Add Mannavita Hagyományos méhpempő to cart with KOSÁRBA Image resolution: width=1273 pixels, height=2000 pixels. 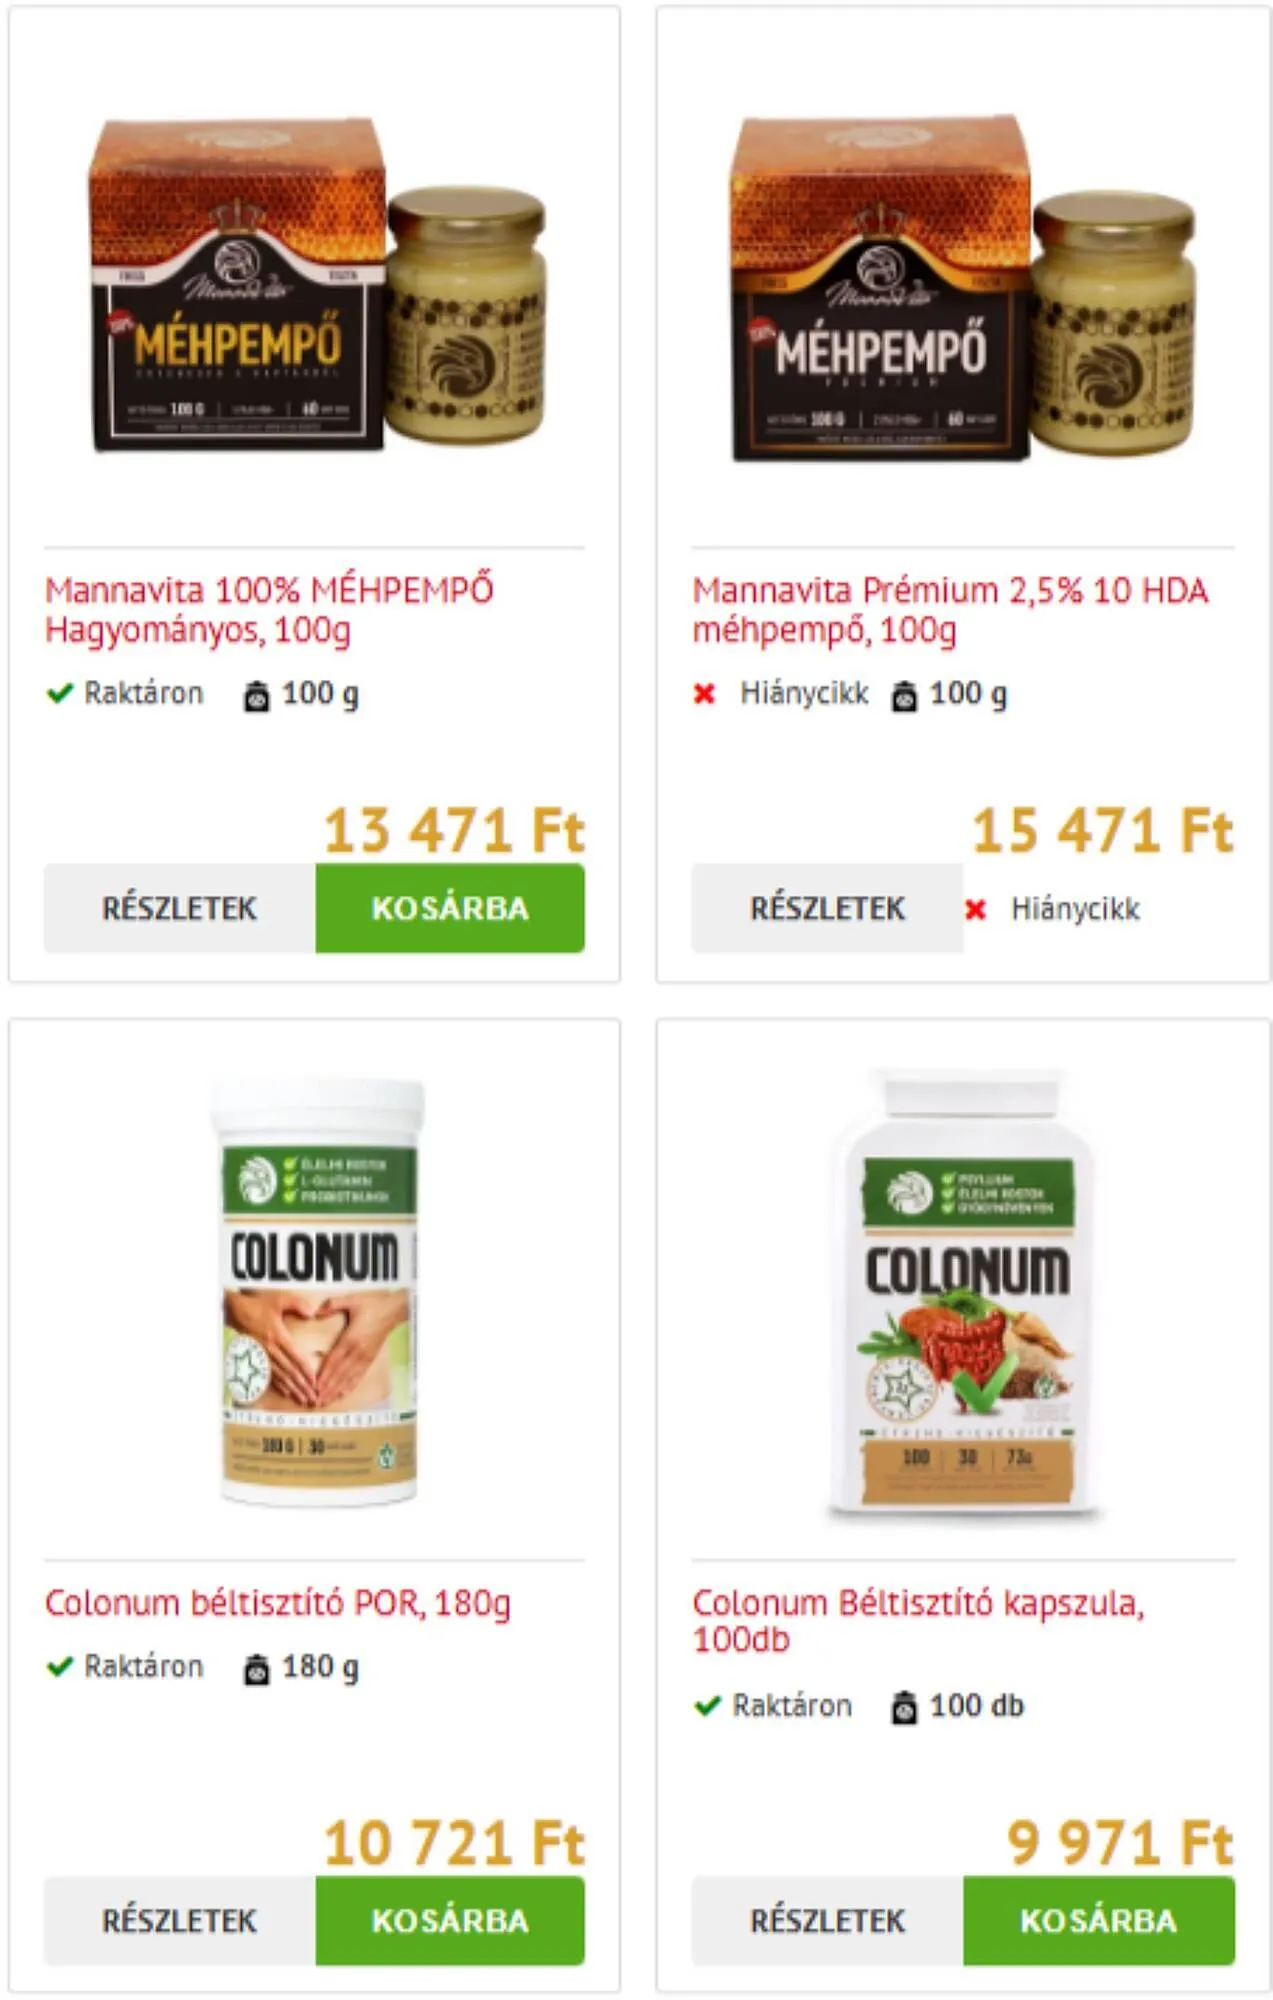[x=450, y=908]
